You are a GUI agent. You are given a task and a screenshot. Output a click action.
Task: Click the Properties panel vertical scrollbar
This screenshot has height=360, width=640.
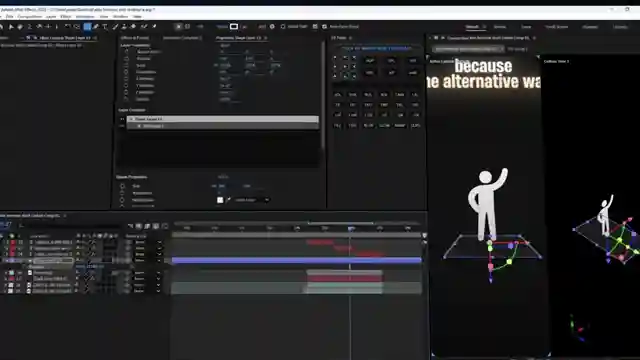[x=323, y=96]
